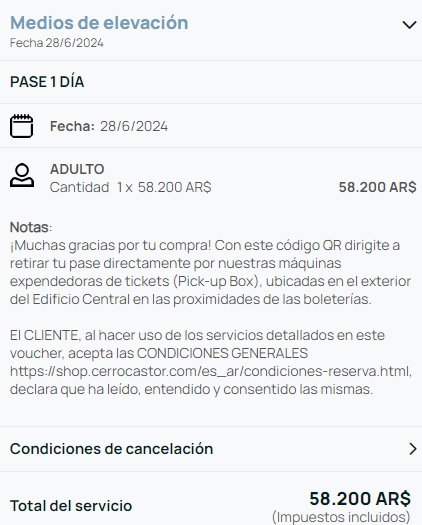Click the bold Fecha label in date row
The image size is (422, 525).
pyautogui.click(x=72, y=126)
